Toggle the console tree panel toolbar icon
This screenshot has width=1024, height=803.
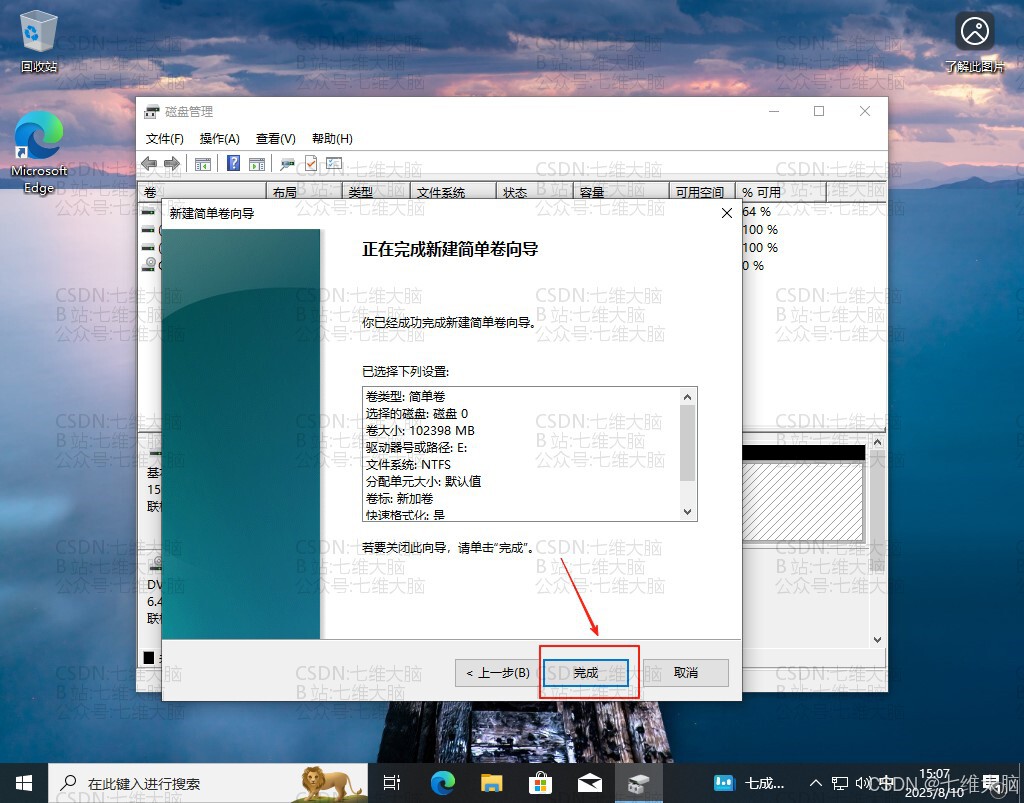pos(204,163)
